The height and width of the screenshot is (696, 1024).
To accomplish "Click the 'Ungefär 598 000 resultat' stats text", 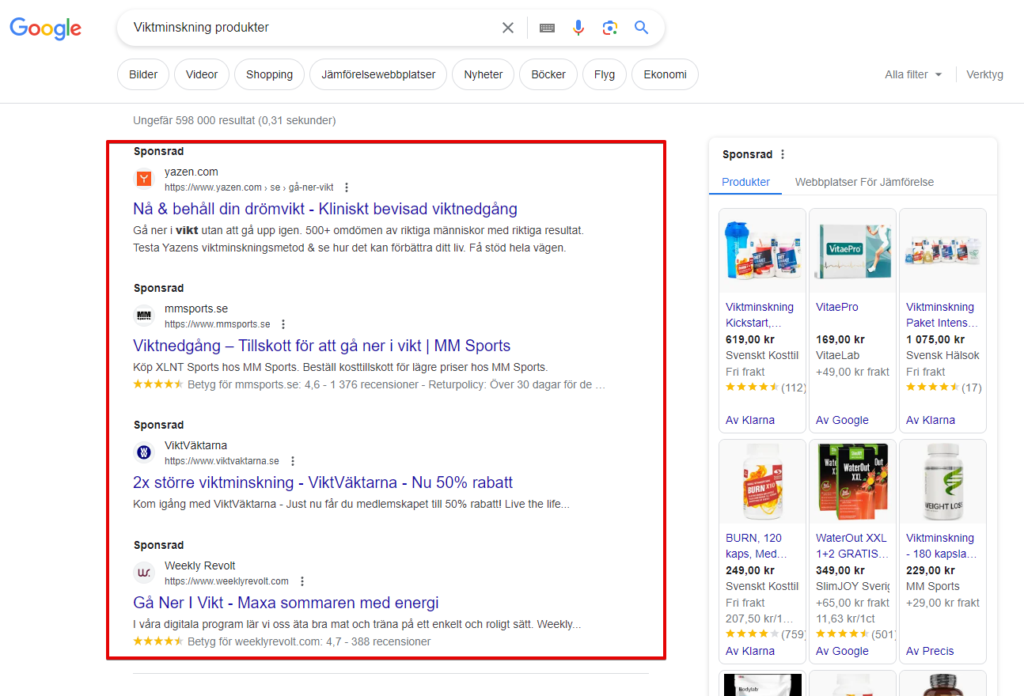I will (234, 121).
